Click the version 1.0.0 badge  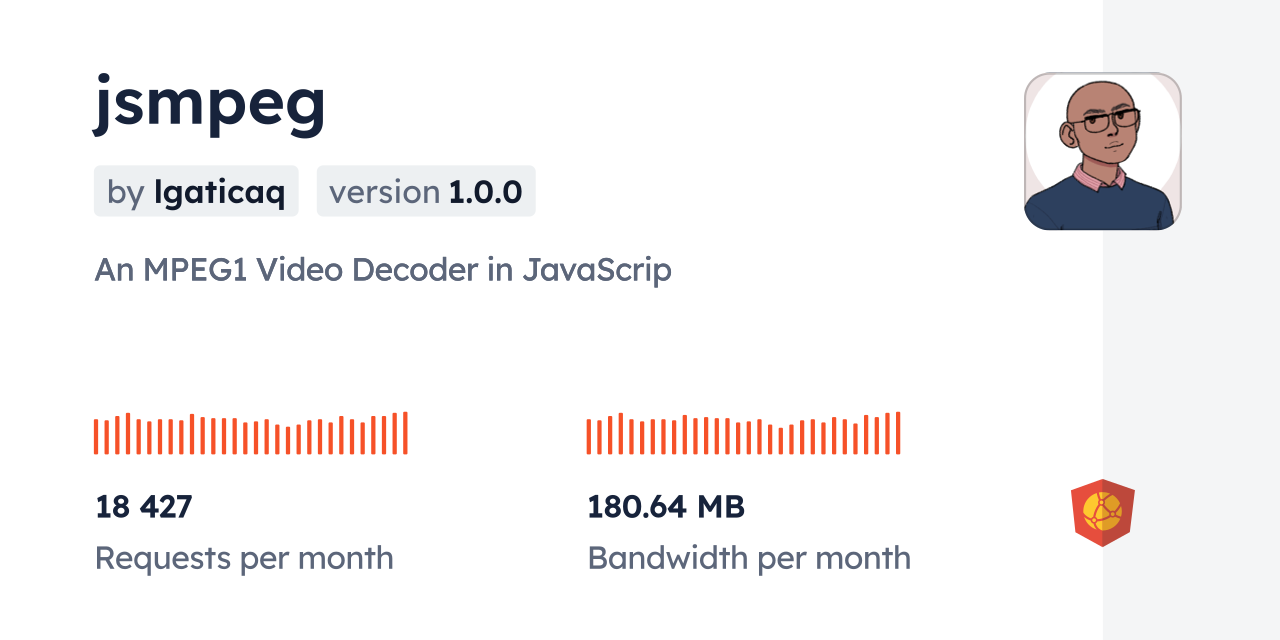click(x=426, y=192)
